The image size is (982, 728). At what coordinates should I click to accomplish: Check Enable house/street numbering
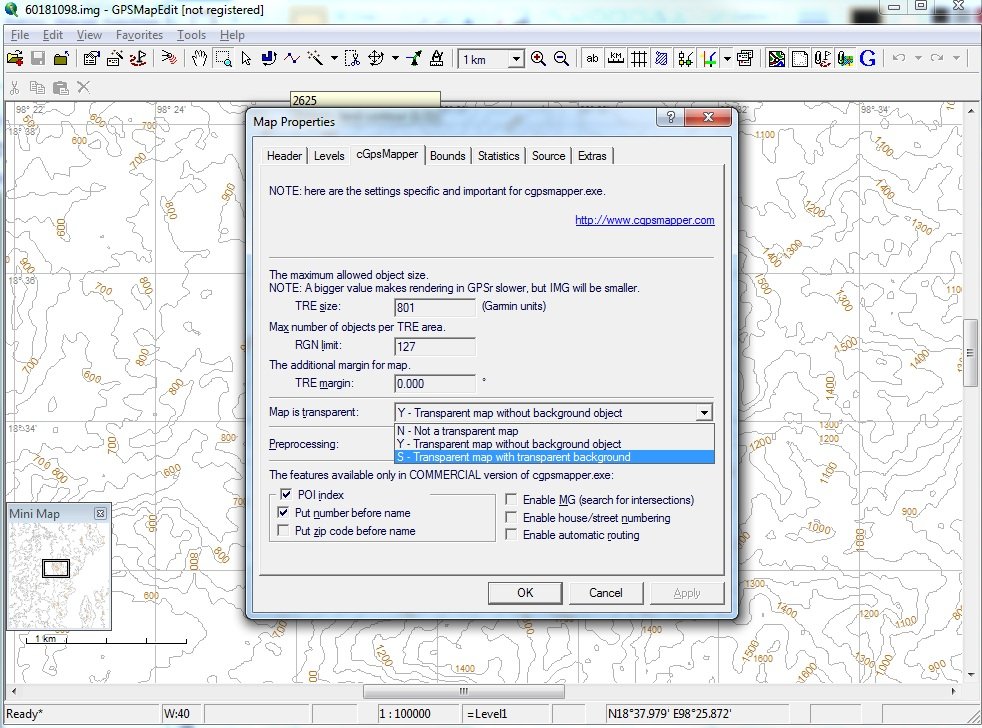tap(511, 517)
